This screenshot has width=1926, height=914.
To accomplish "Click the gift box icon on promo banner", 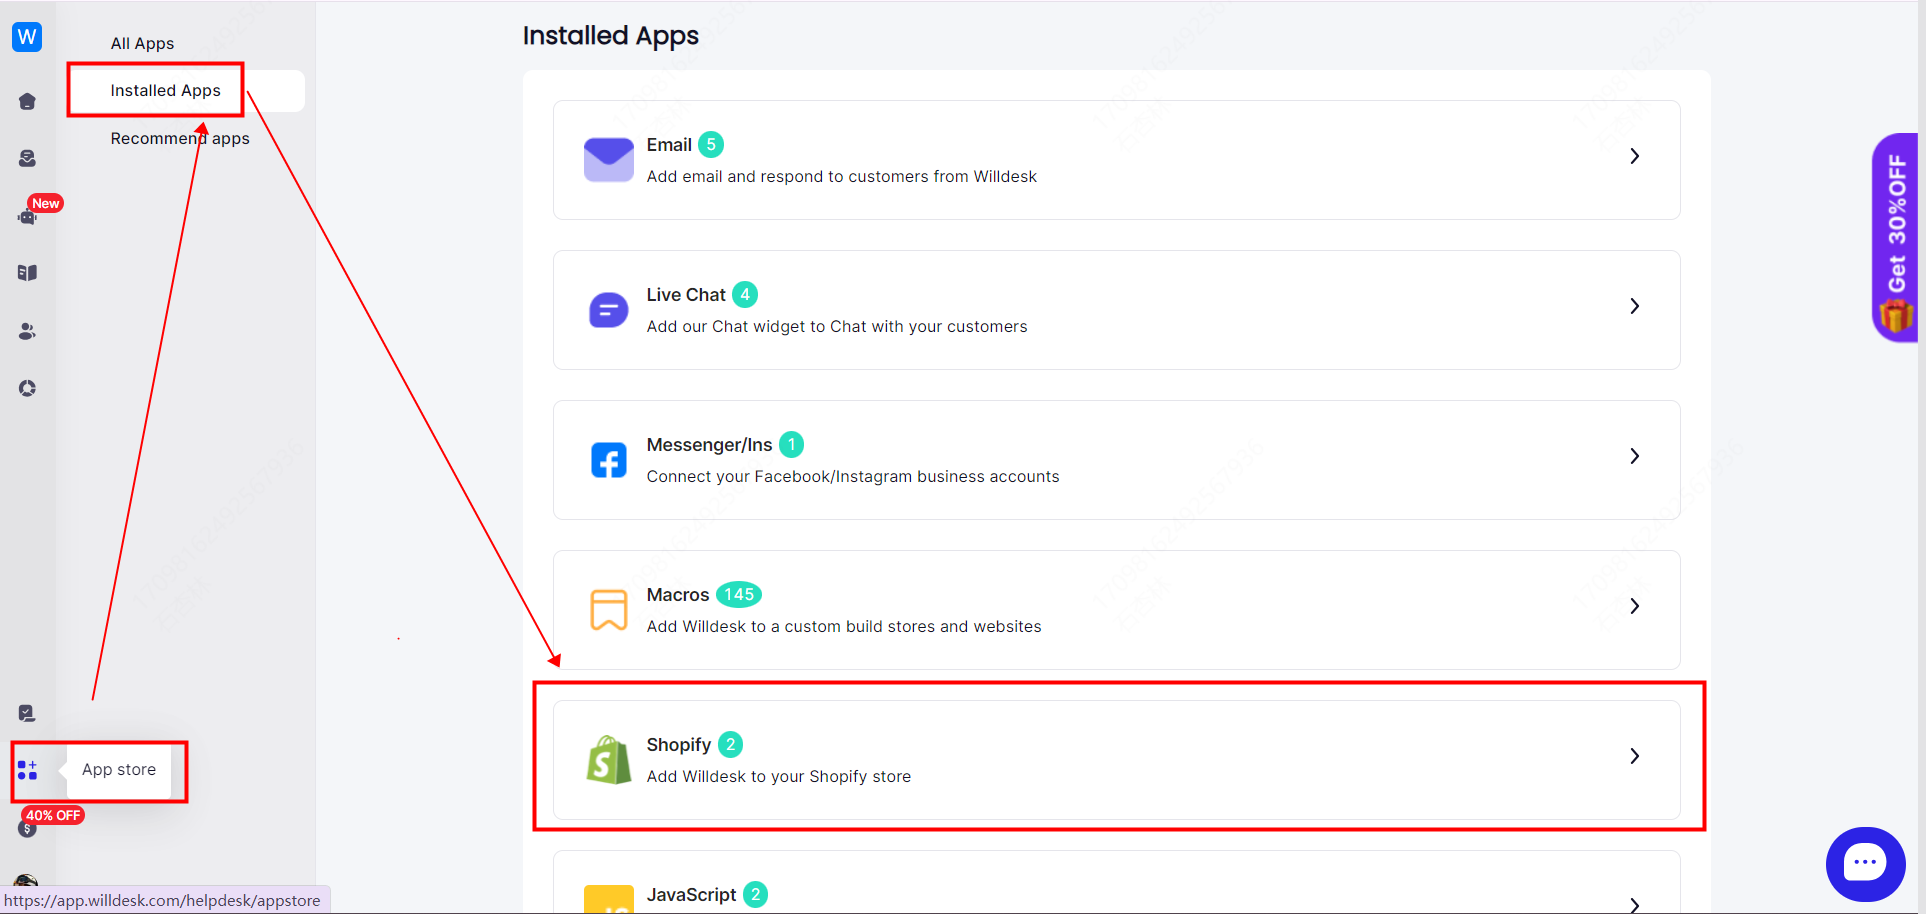I will tap(1896, 316).
